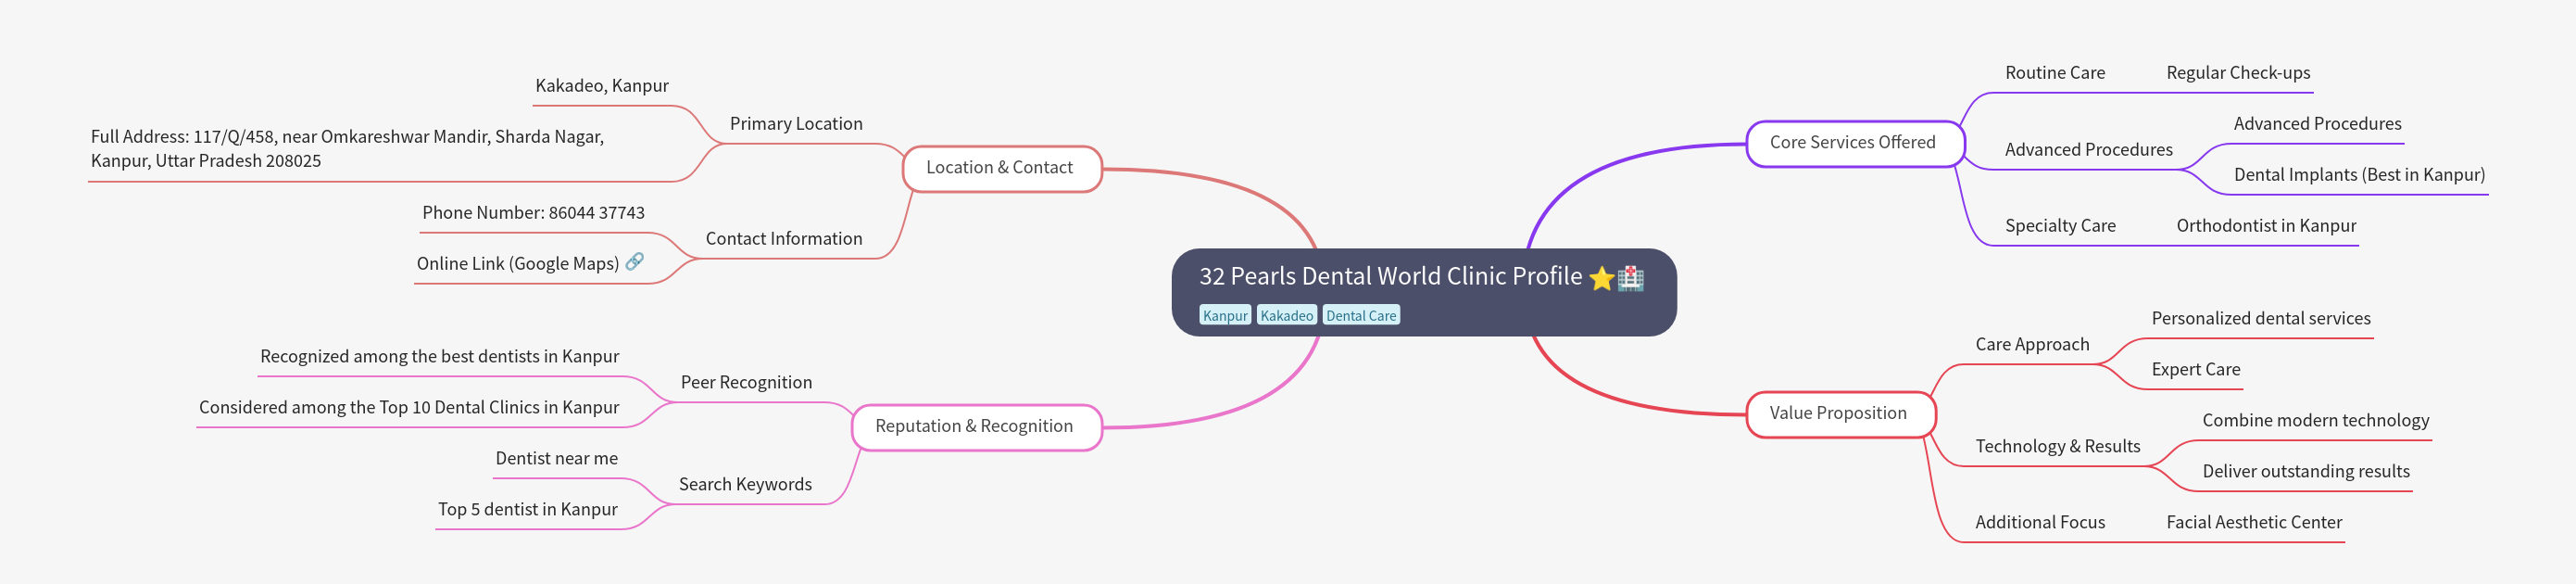2576x584 pixels.
Task: Select the Primary Location node
Action: pos(796,124)
